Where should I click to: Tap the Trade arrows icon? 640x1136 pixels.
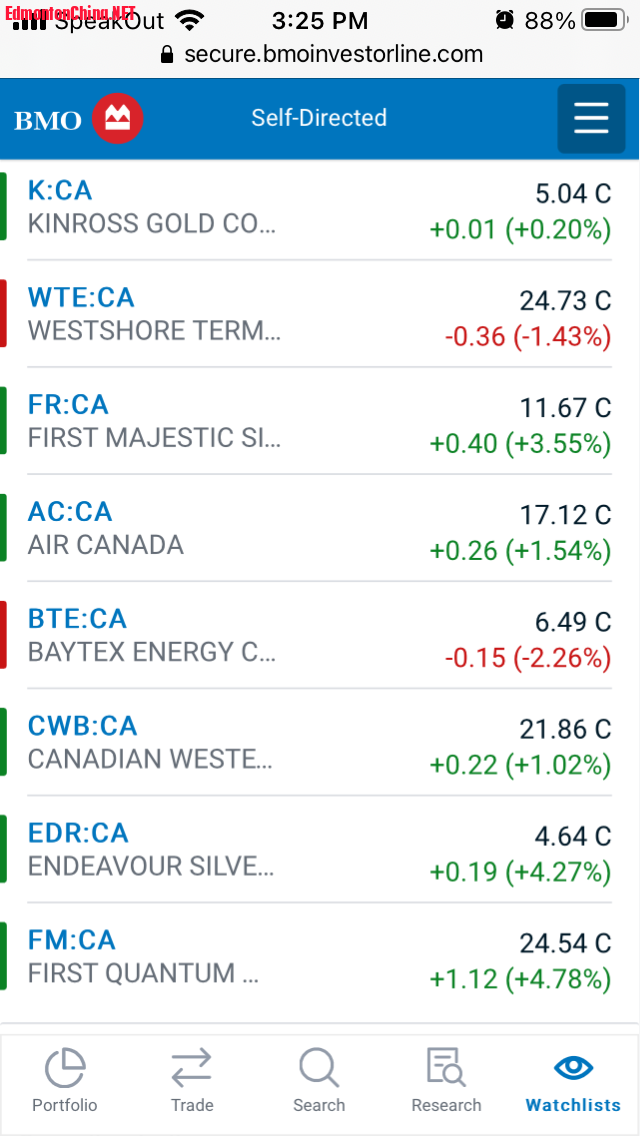[x=191, y=1068]
